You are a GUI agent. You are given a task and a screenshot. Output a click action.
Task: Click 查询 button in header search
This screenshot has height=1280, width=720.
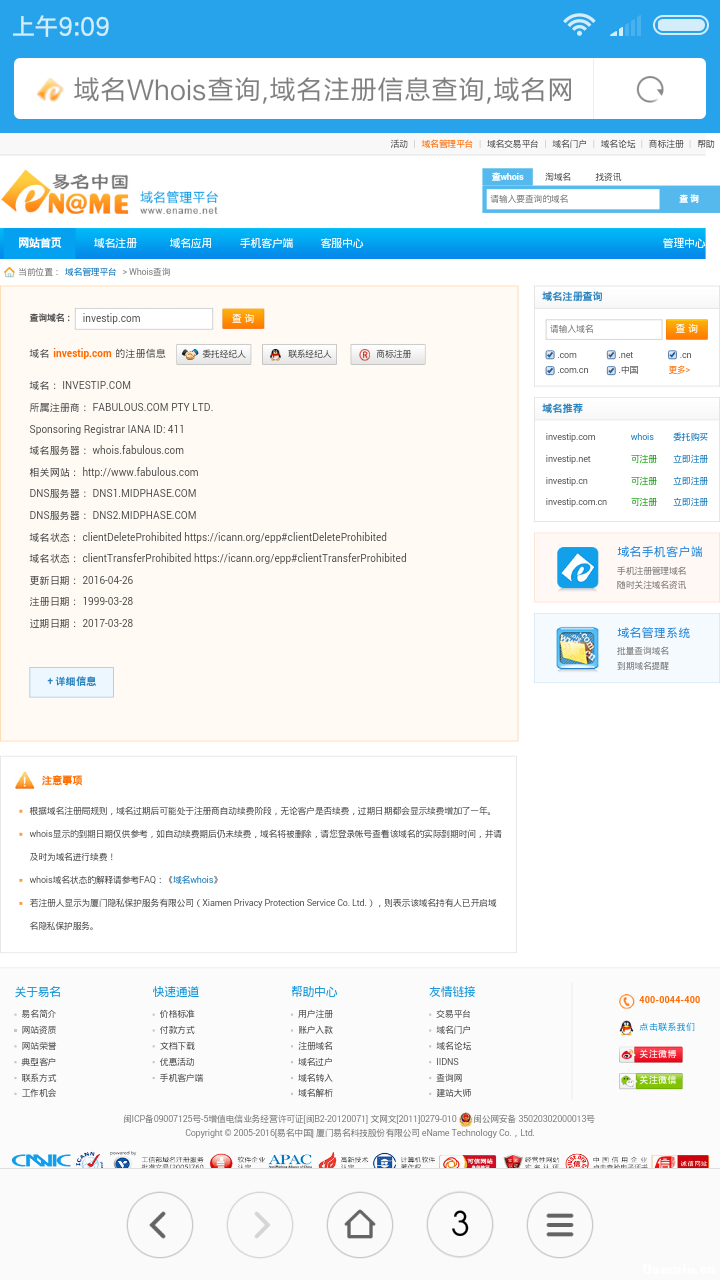coord(690,199)
